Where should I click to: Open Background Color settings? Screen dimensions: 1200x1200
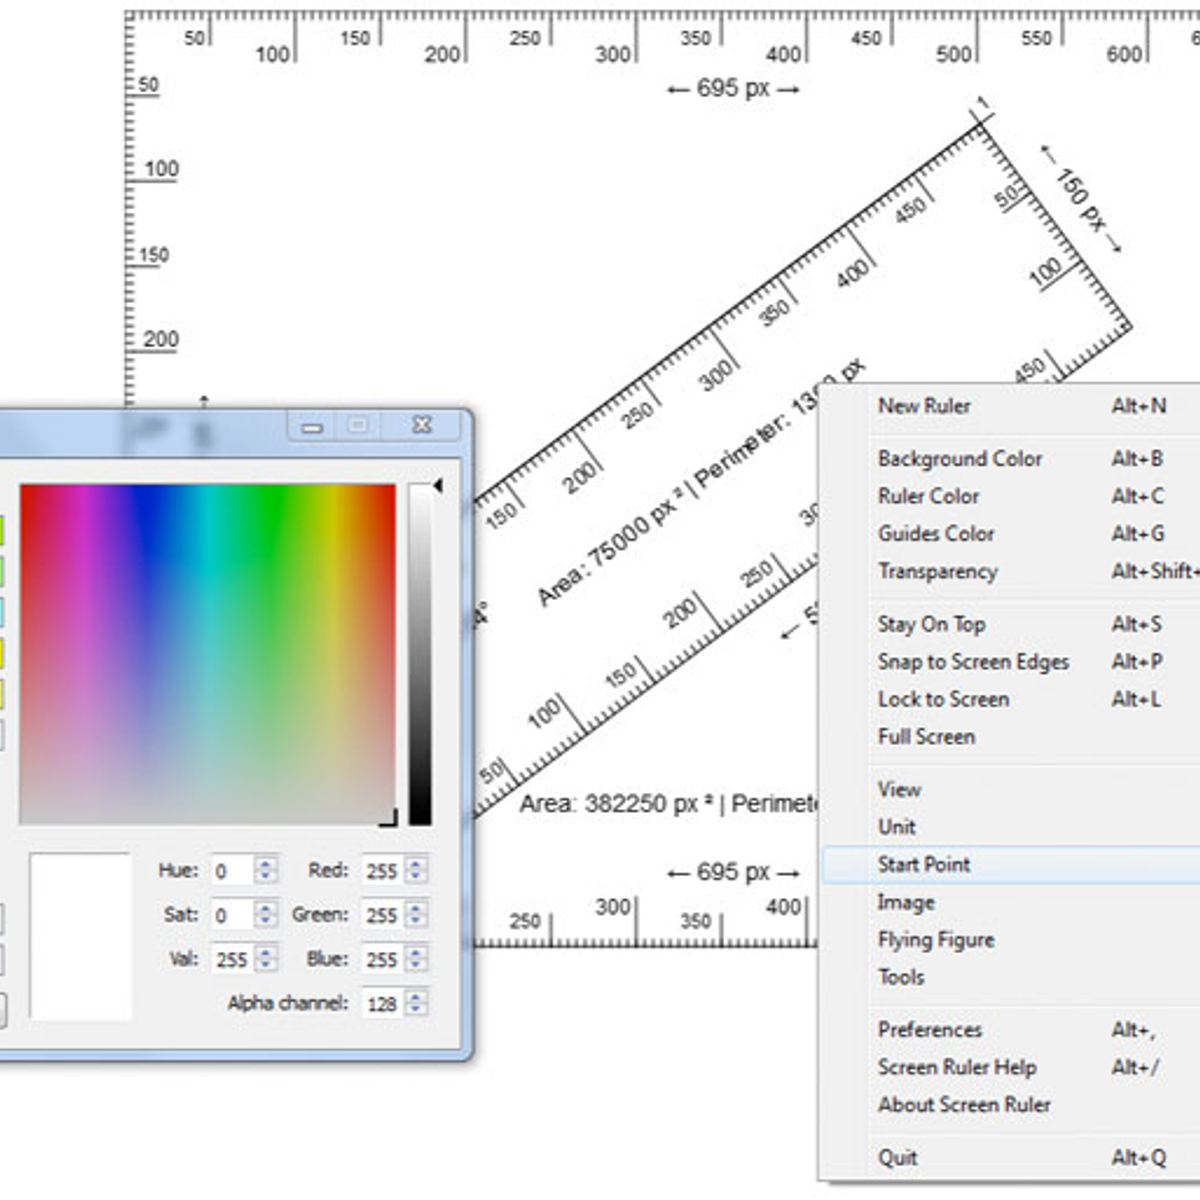point(960,459)
